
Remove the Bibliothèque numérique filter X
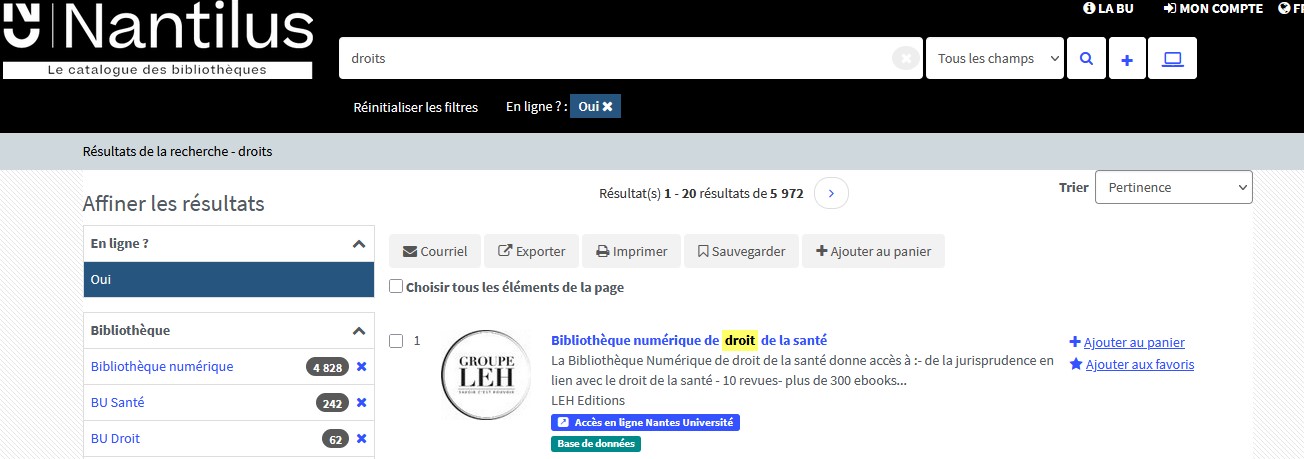pyautogui.click(x=361, y=367)
